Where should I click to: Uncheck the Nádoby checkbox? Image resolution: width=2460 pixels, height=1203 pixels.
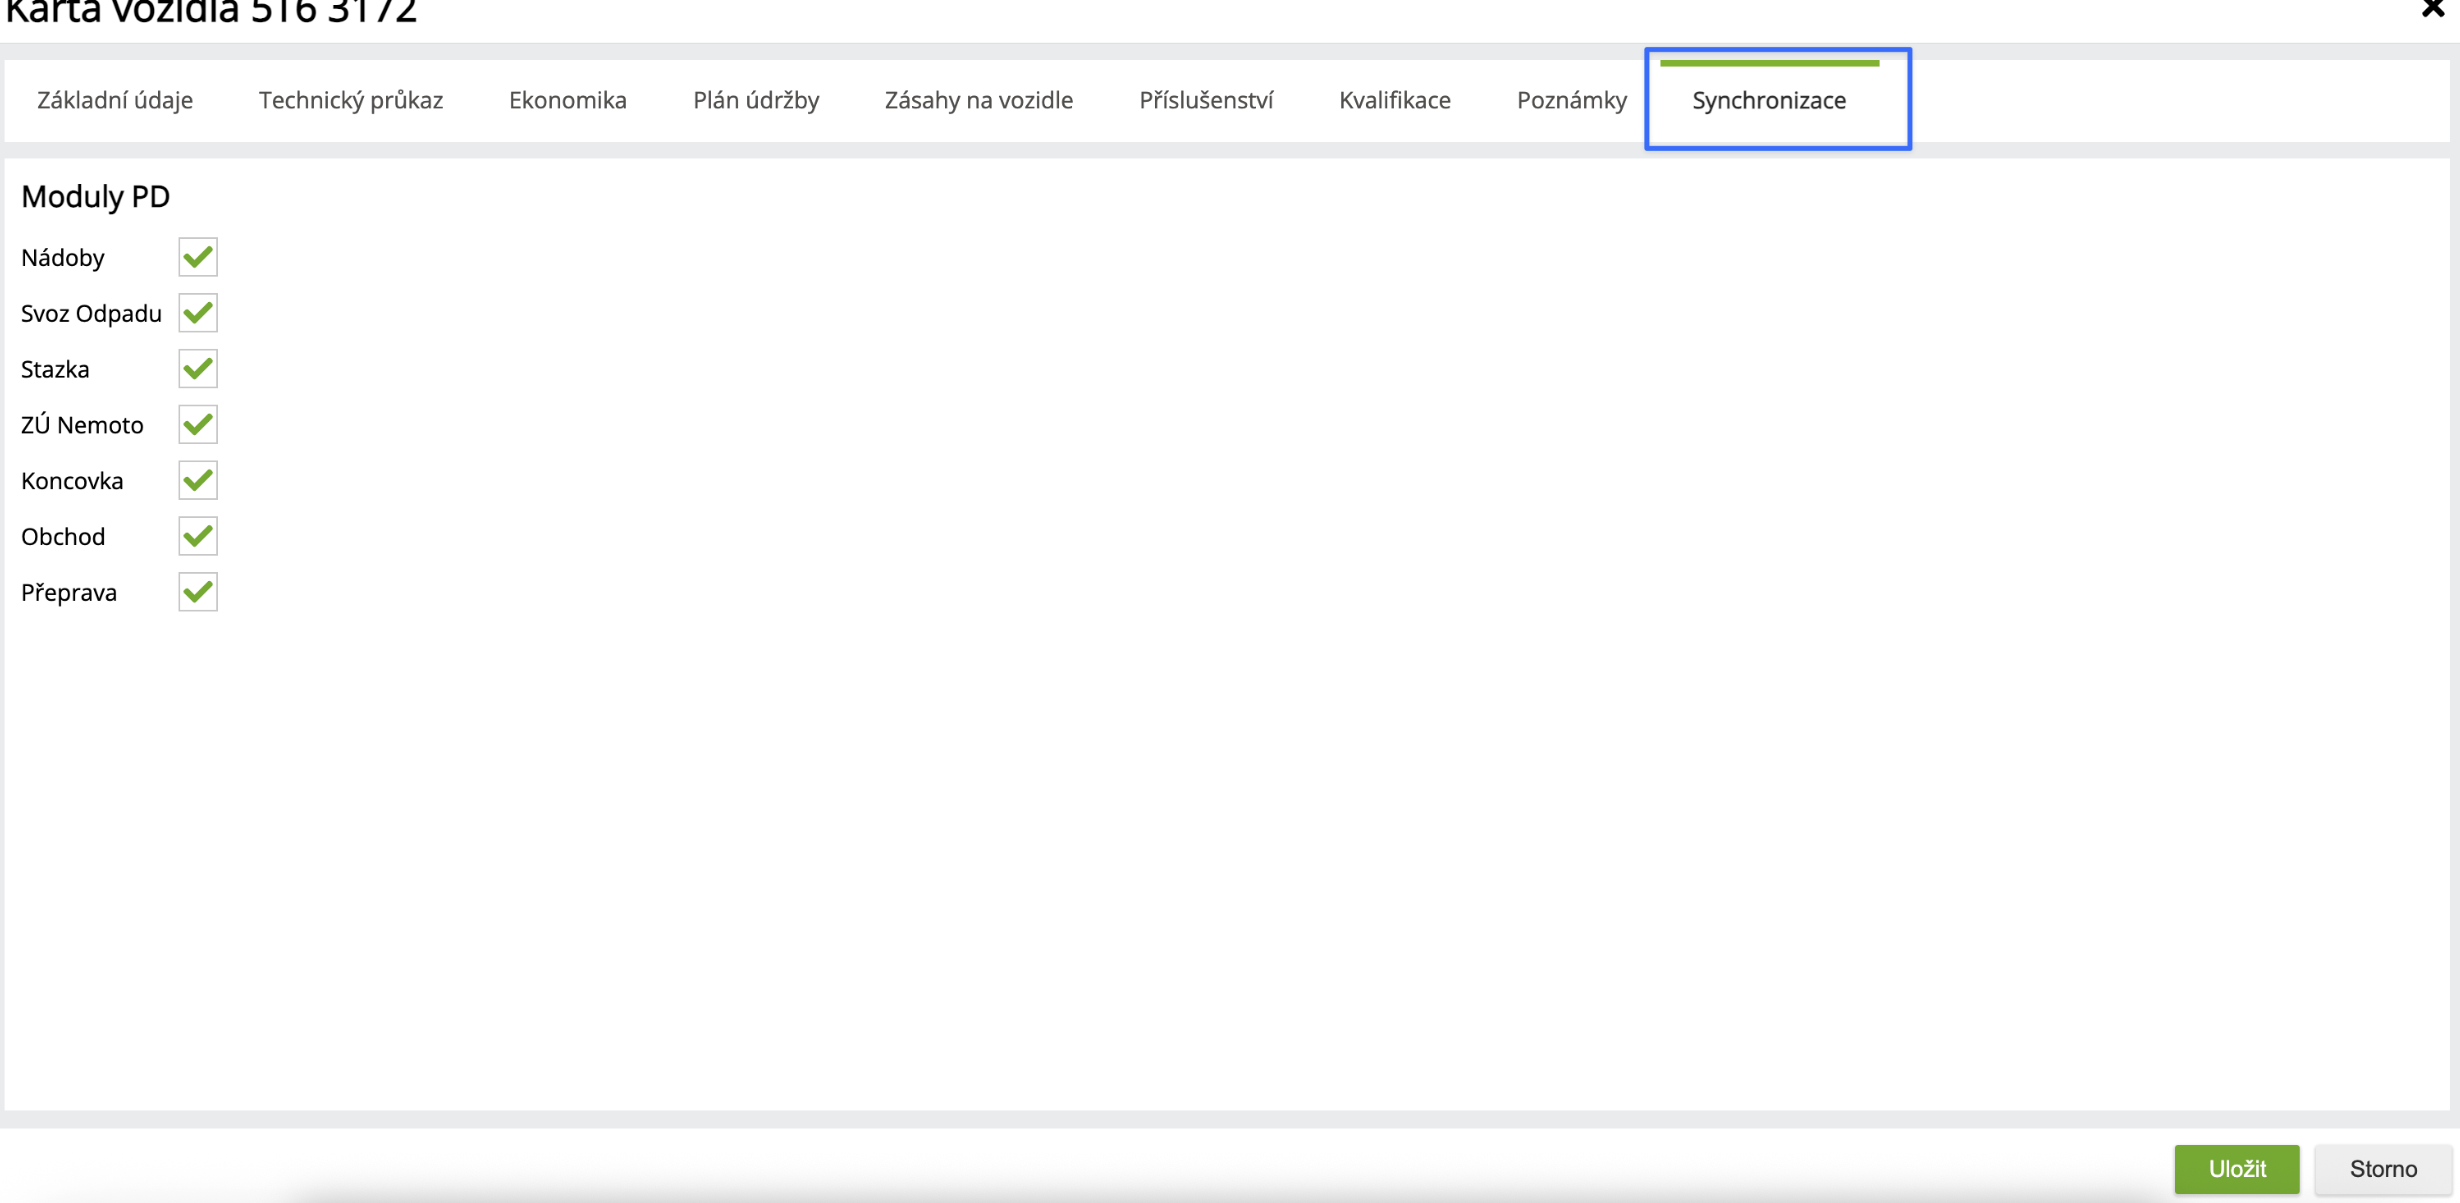[x=198, y=257]
